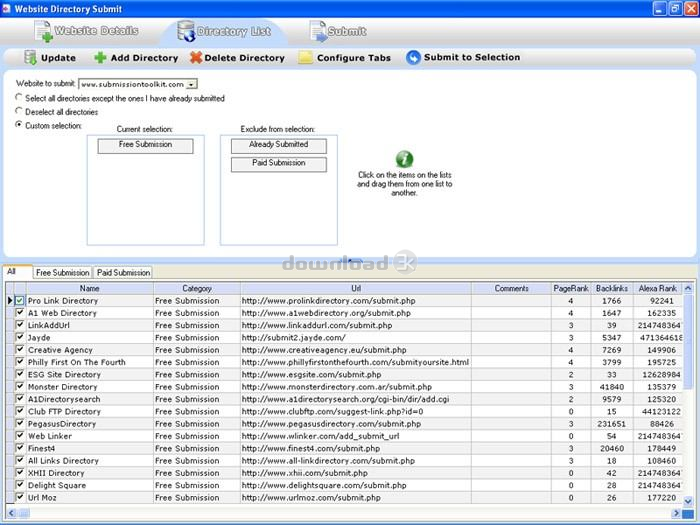This screenshot has height=525, width=700.
Task: Click the Update toolbar icon
Action: [x=30, y=58]
